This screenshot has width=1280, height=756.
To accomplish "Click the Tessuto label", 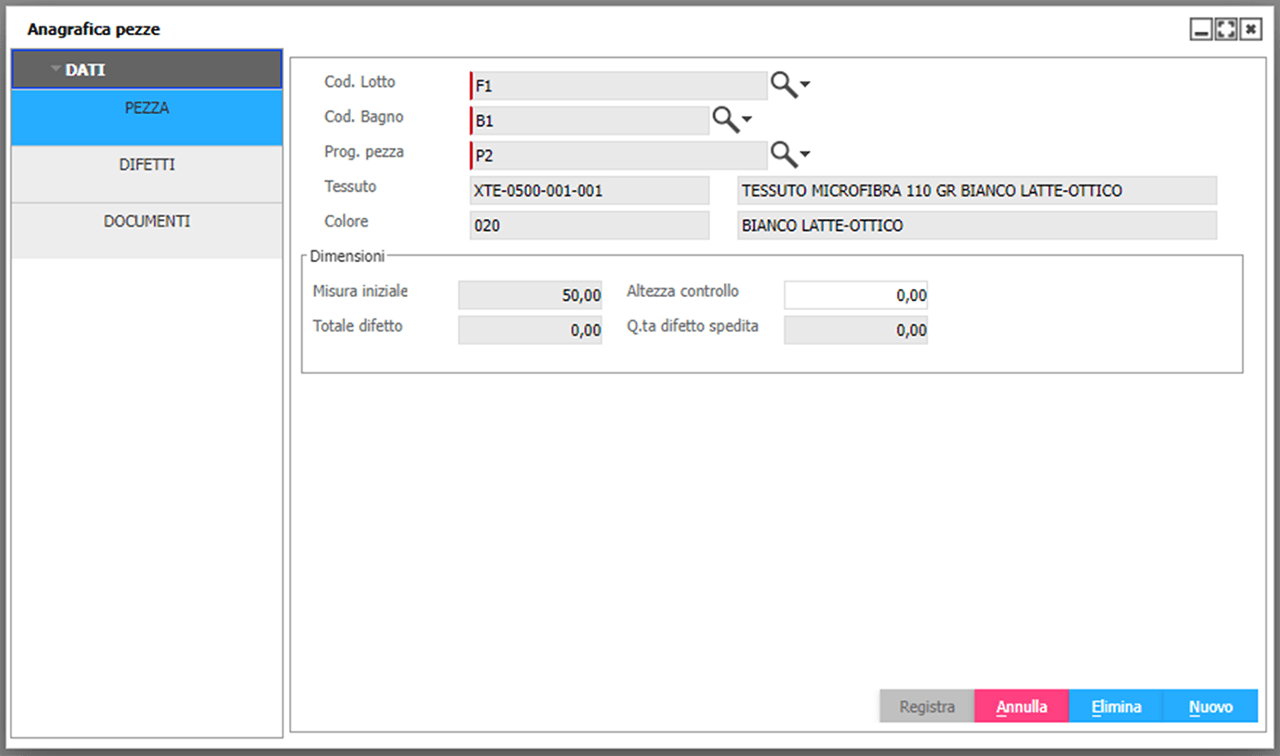I will [x=350, y=186].
